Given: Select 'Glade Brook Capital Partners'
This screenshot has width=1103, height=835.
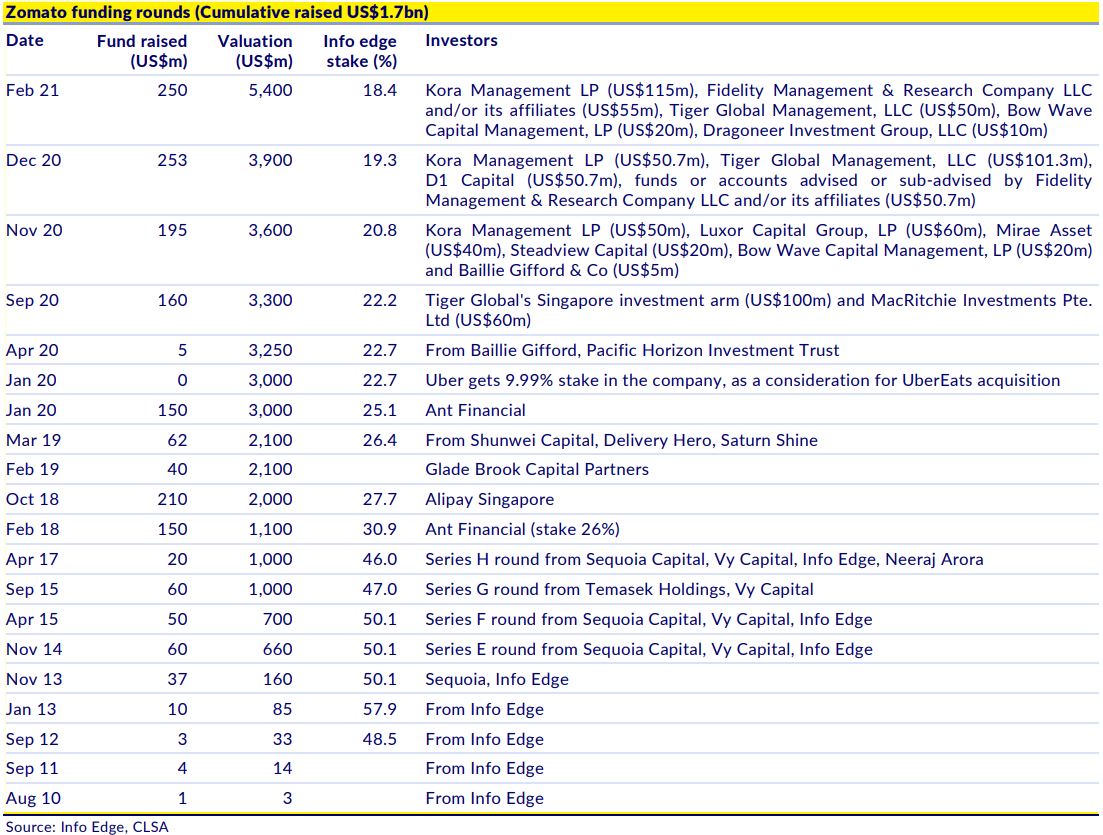Looking at the screenshot, I should point(537,469).
